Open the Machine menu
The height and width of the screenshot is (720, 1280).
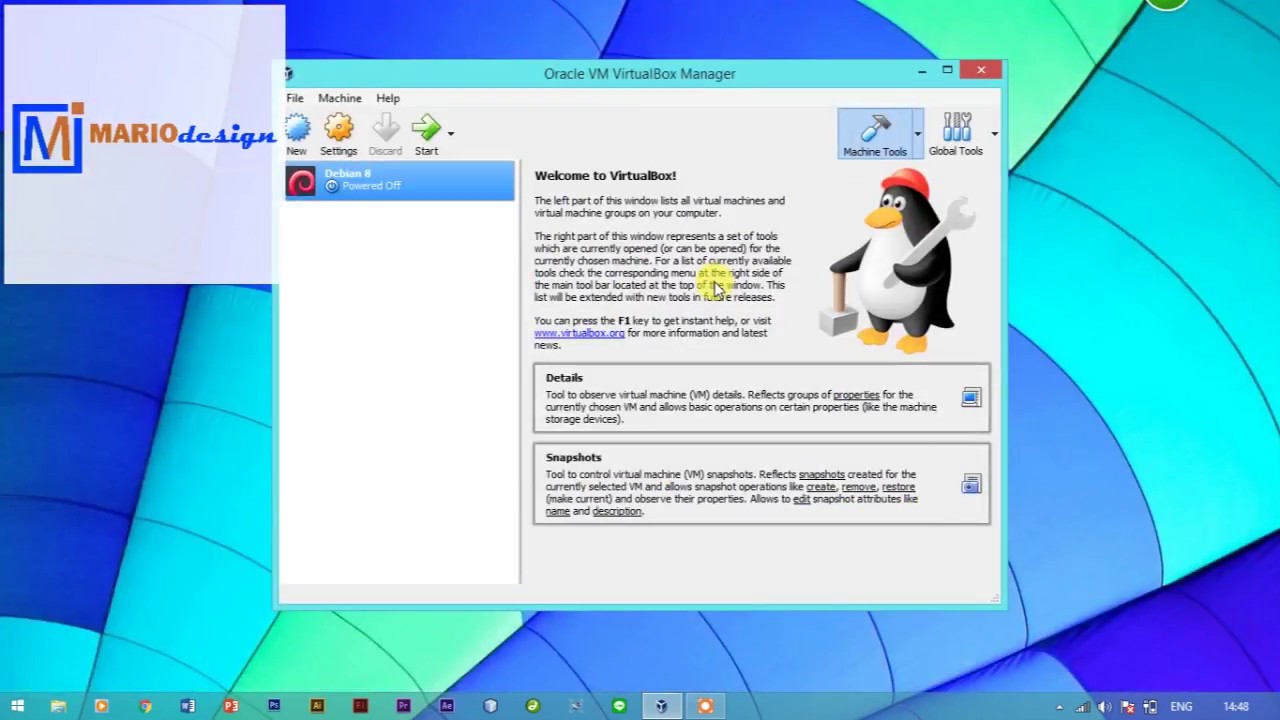(340, 98)
